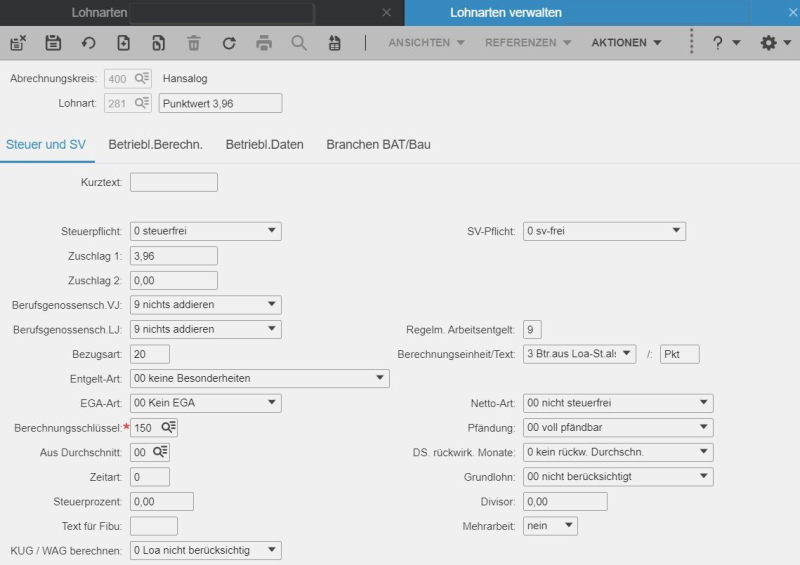Screen dimensions: 800x565
Task: Click the Regelm. Arbeitsentgelt field
Action: [x=532, y=329]
